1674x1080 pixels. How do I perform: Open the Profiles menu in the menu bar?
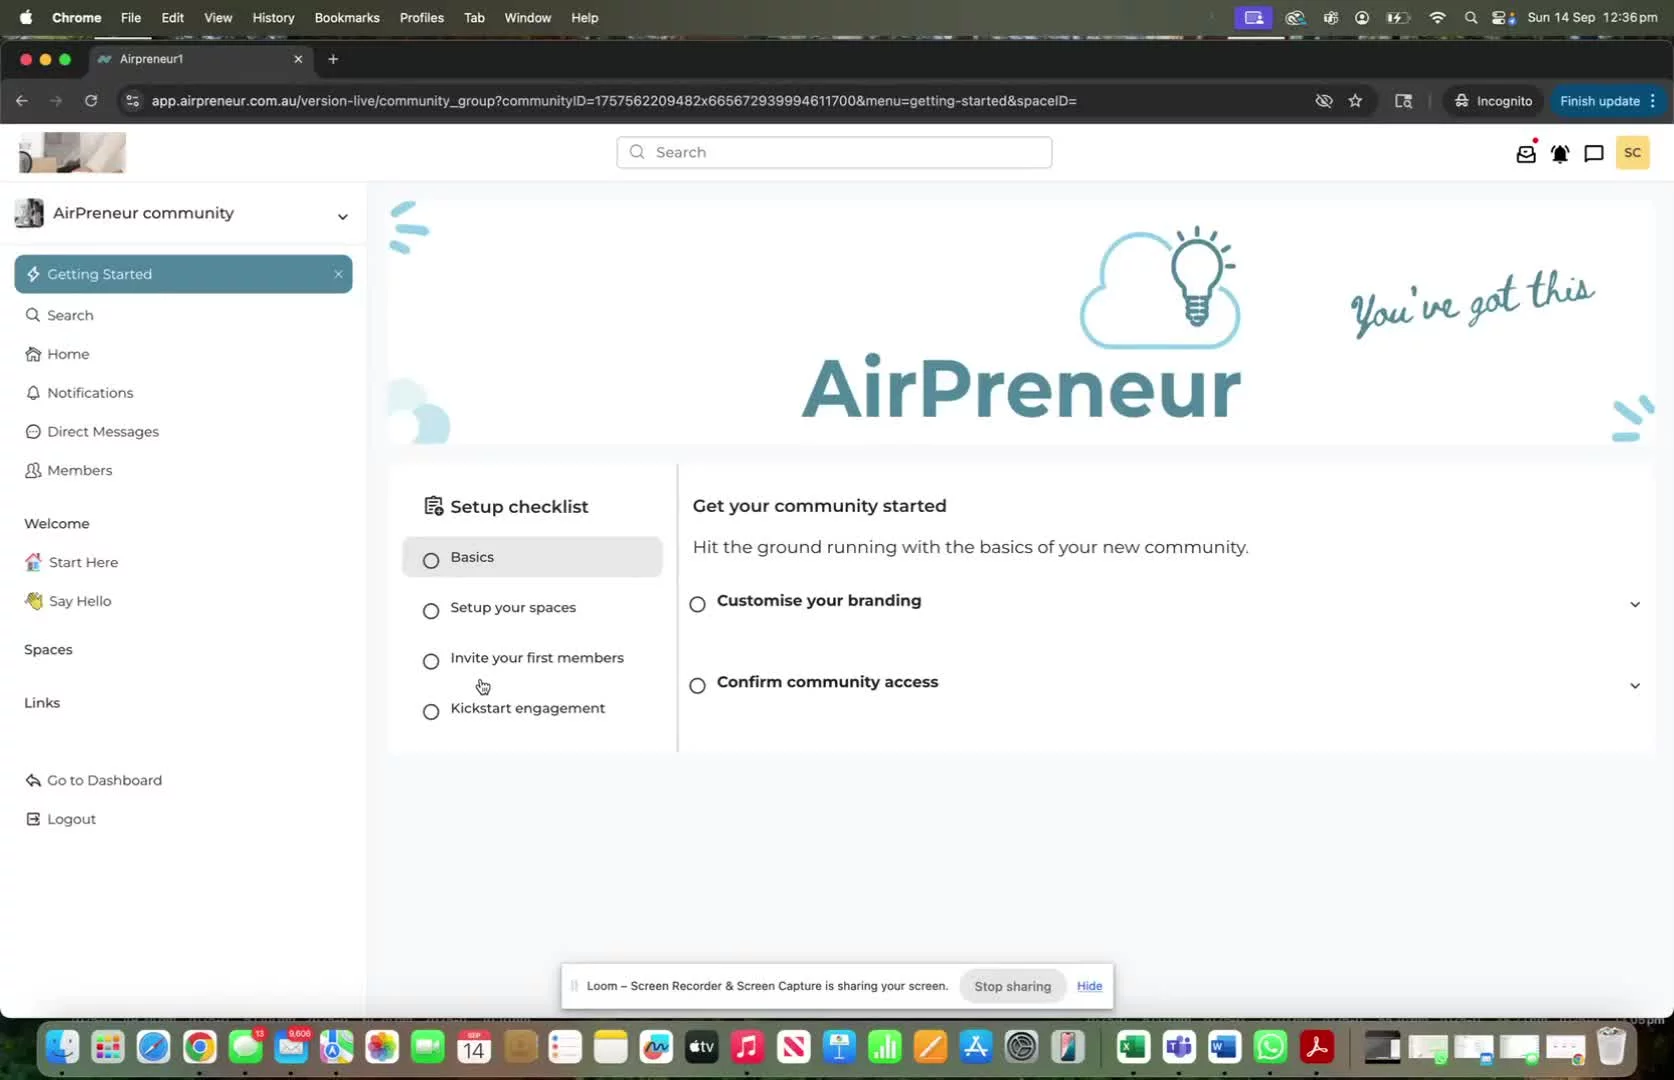(x=421, y=17)
